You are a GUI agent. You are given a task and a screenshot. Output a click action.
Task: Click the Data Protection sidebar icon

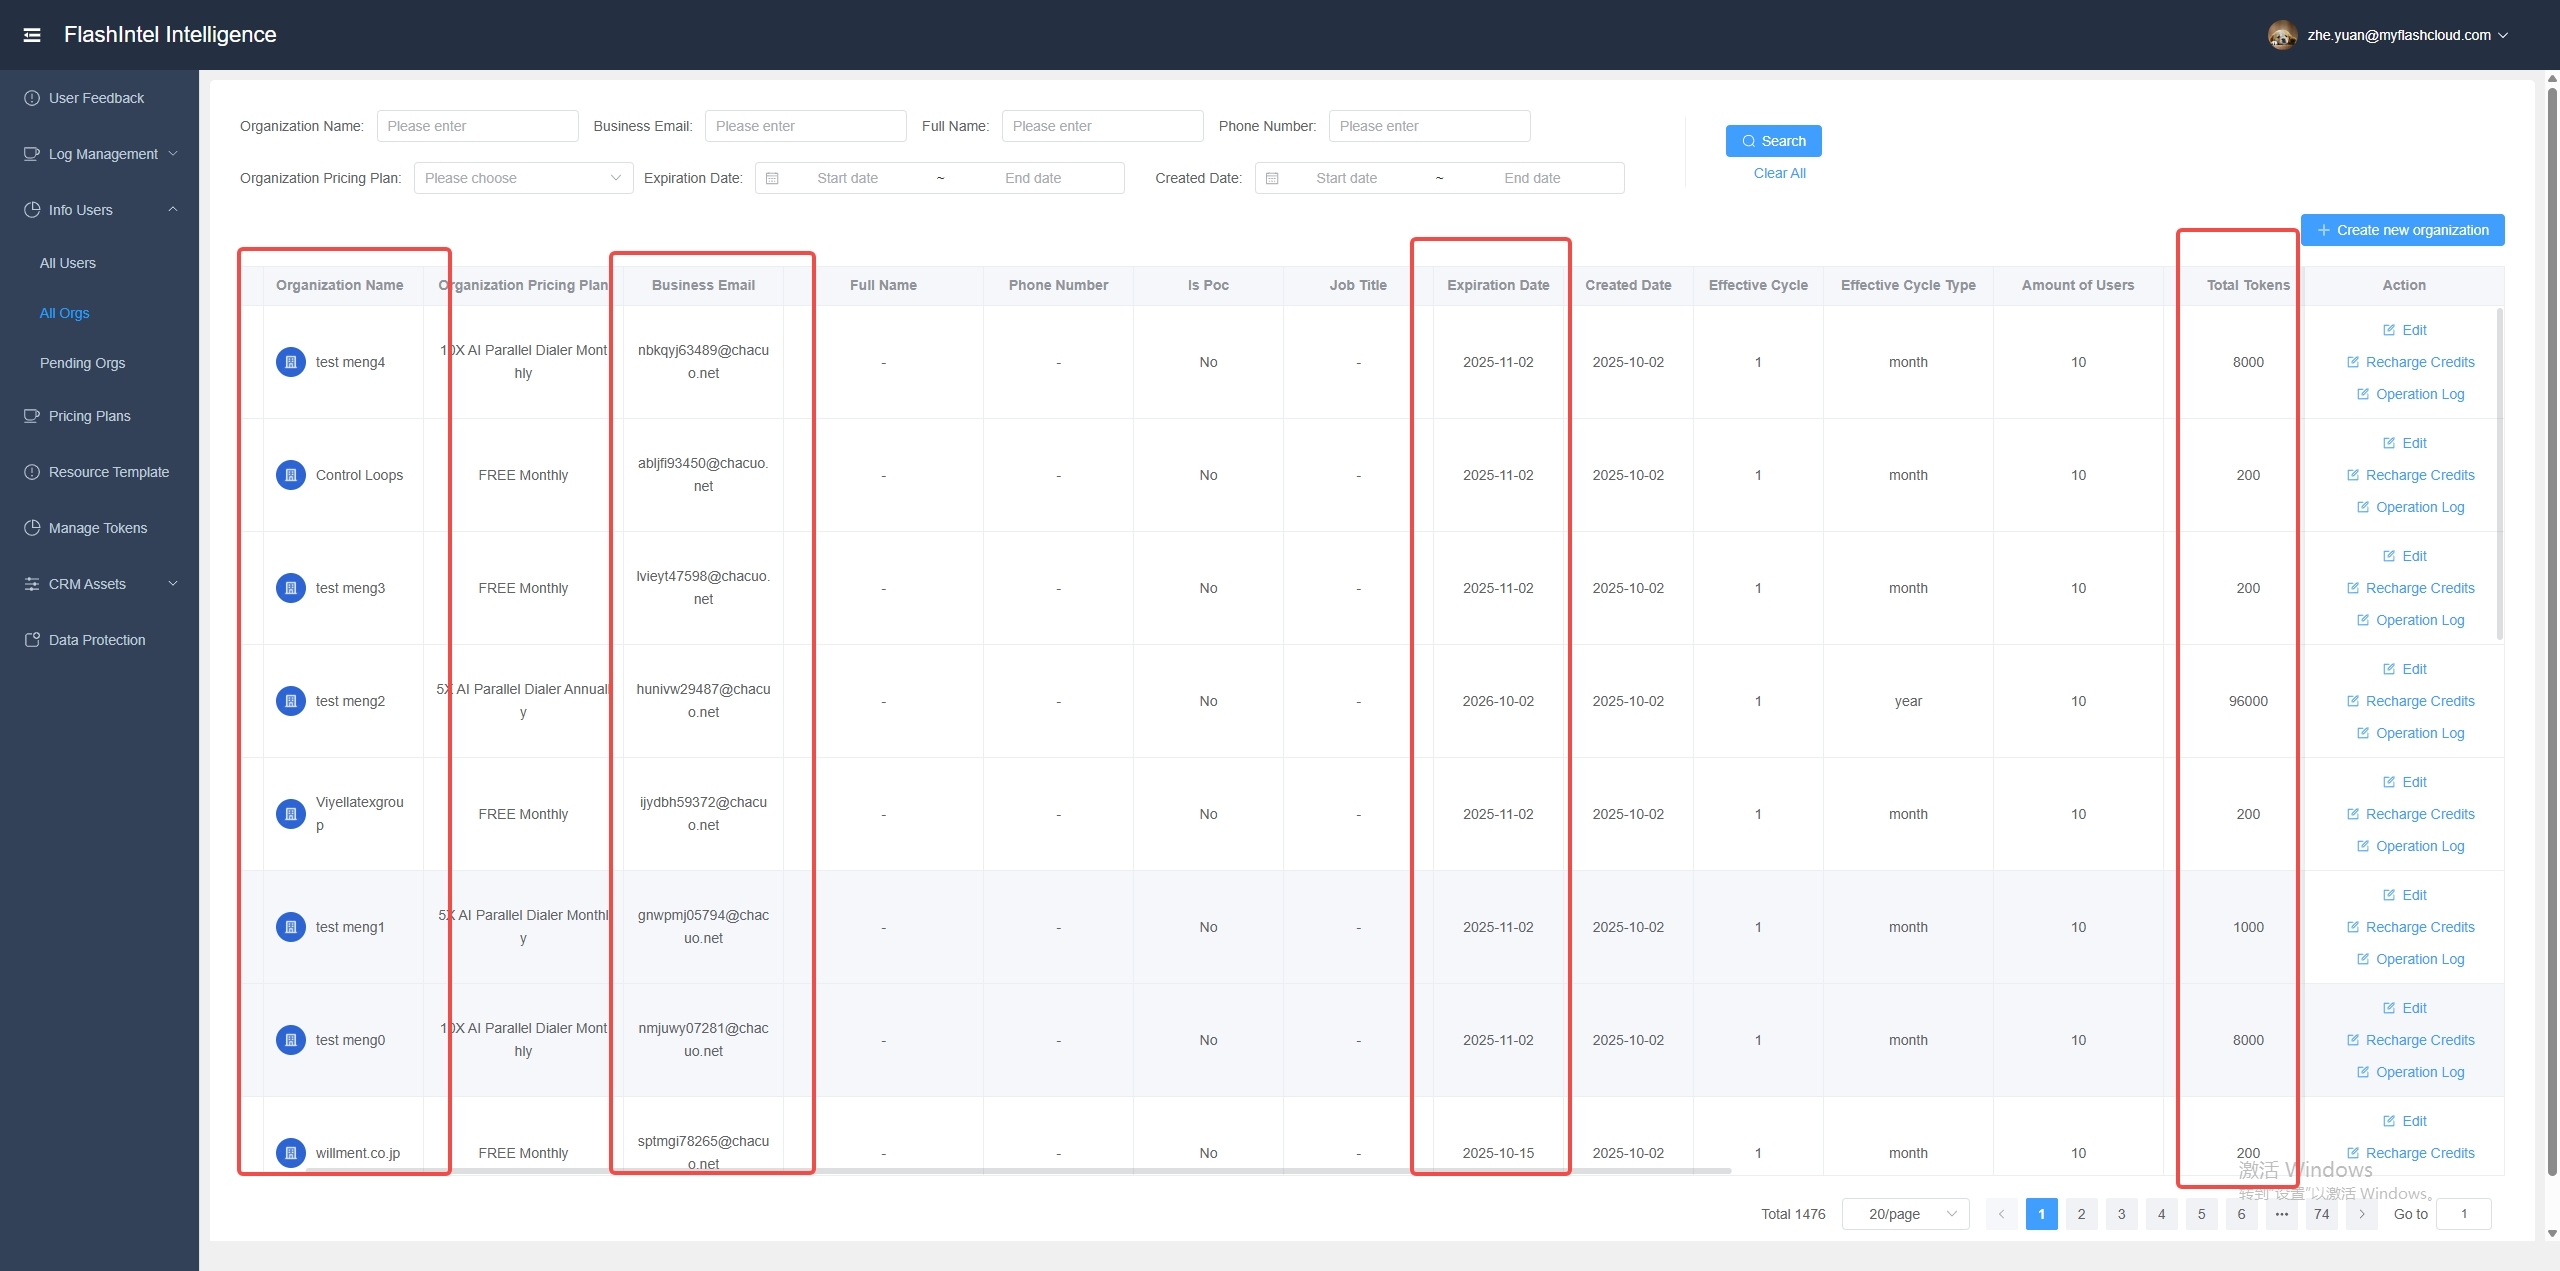point(32,640)
